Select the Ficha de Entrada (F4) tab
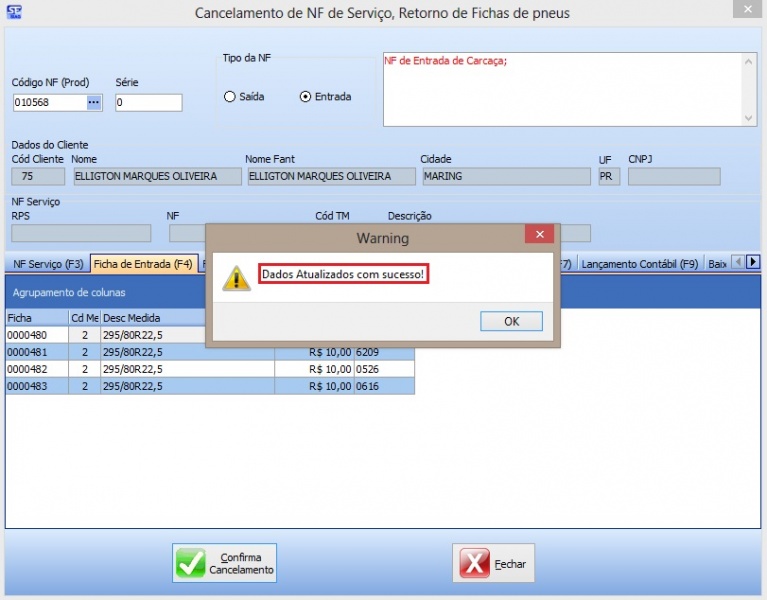Screen dimensions: 767x600 tap(142, 265)
